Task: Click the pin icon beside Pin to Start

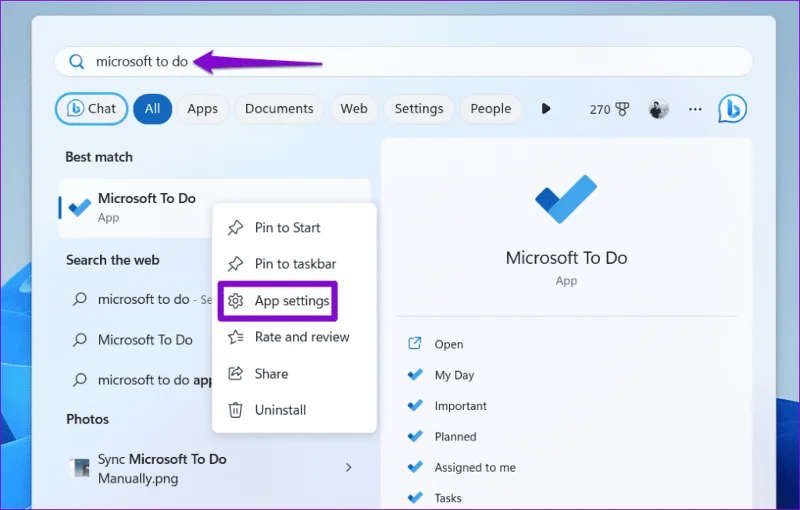Action: (235, 227)
